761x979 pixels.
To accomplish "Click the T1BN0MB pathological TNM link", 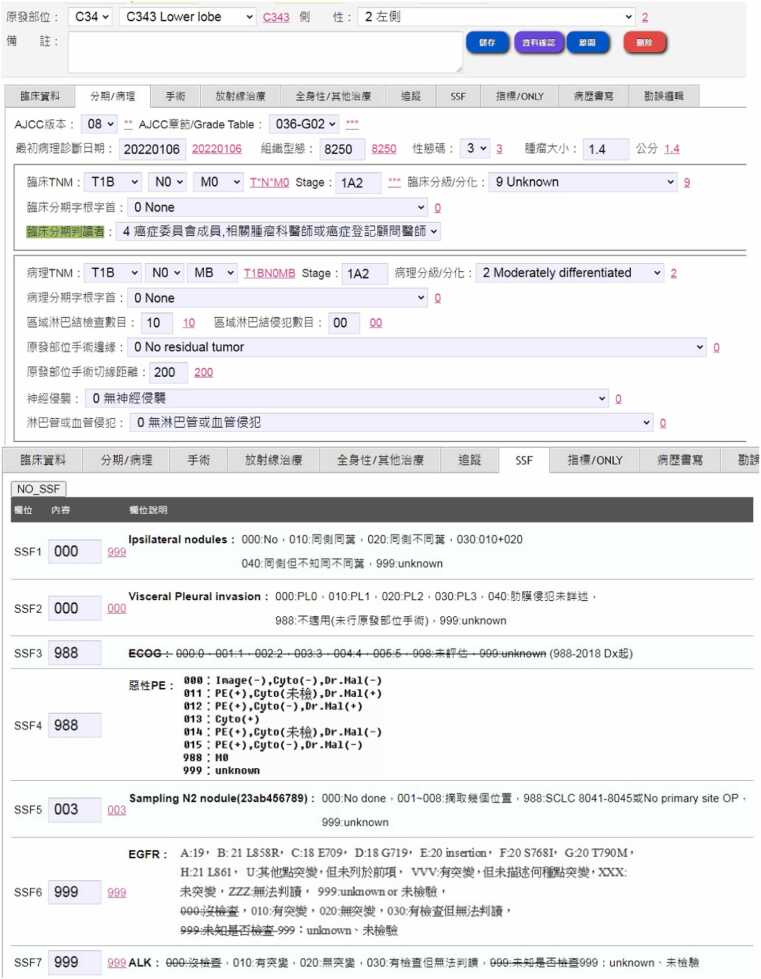I will coord(269,274).
